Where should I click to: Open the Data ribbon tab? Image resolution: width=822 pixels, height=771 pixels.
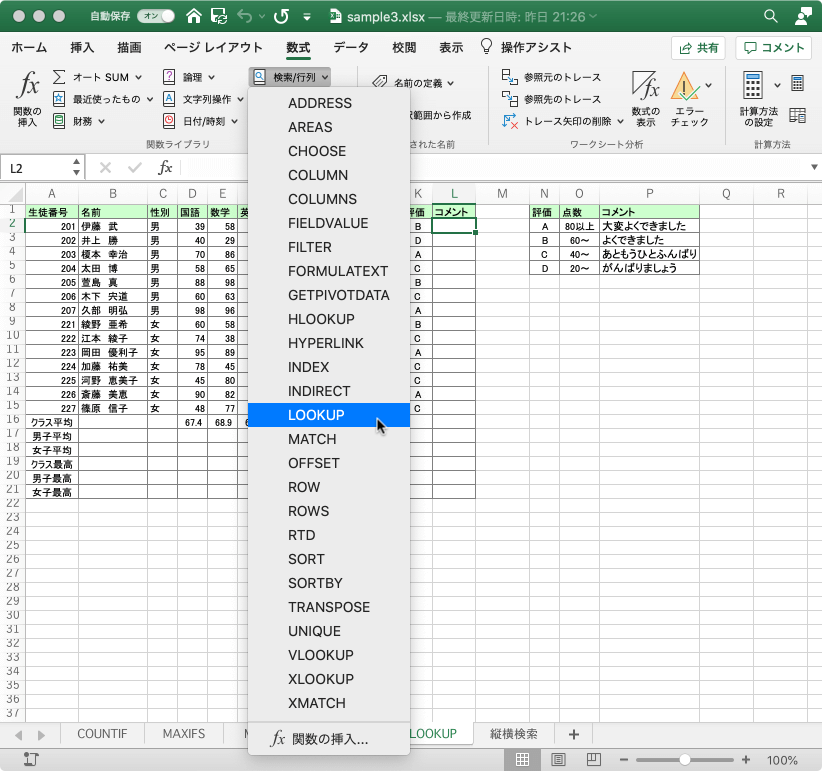(351, 48)
